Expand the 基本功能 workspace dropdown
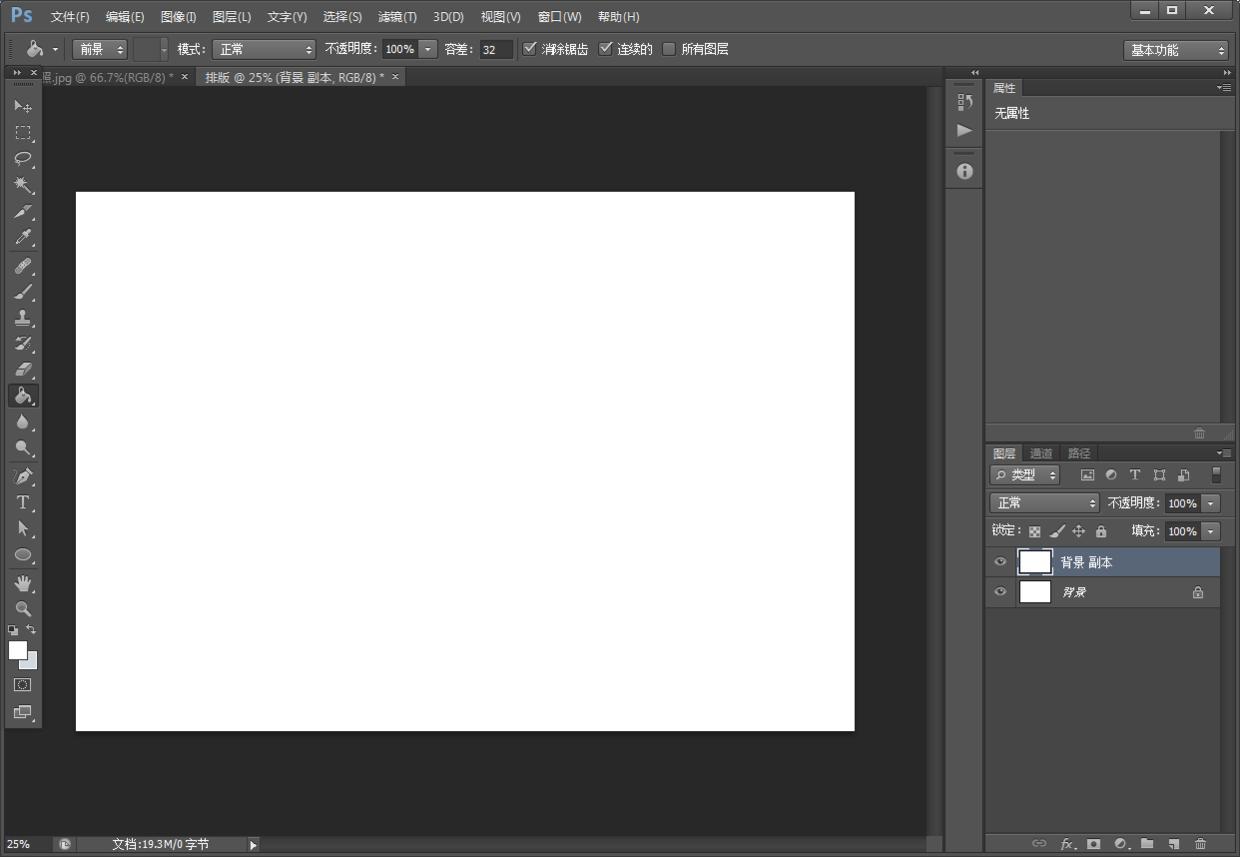 [x=1175, y=50]
